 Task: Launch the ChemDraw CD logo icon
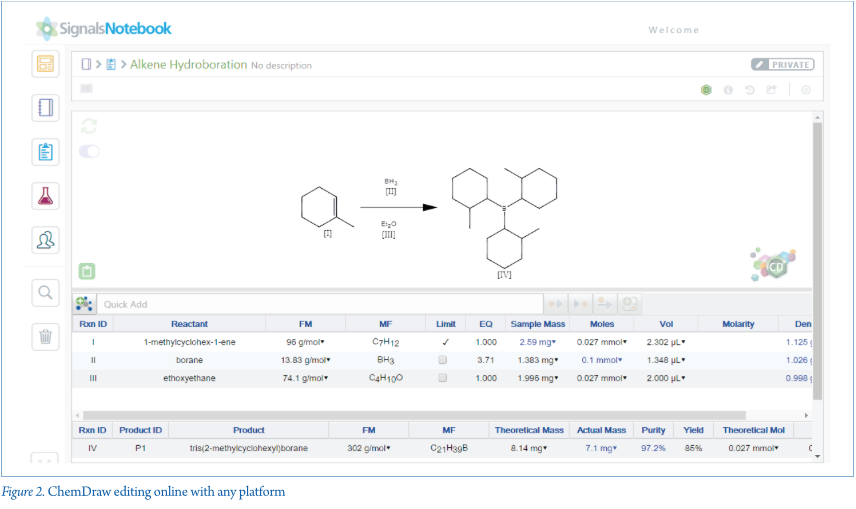point(775,266)
